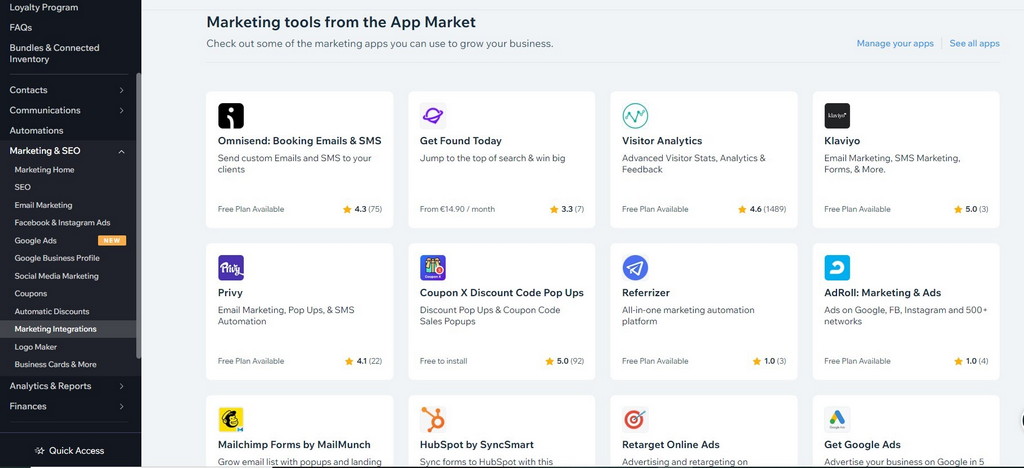1024x468 pixels.
Task: Click the Referrizer paper plane icon
Action: (x=635, y=268)
